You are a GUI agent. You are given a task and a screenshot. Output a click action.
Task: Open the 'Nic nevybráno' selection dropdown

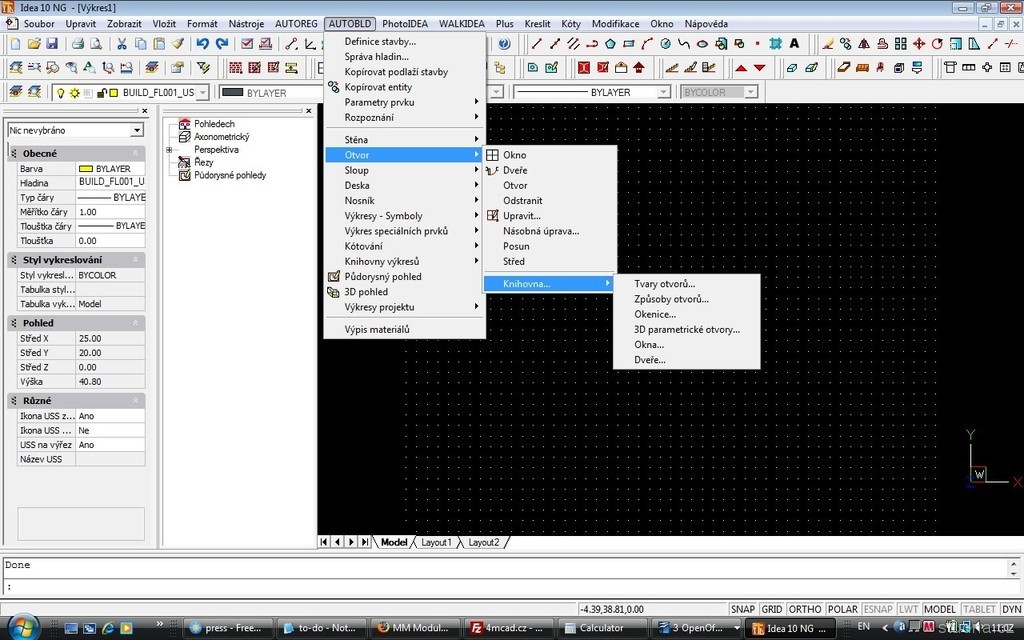click(137, 130)
